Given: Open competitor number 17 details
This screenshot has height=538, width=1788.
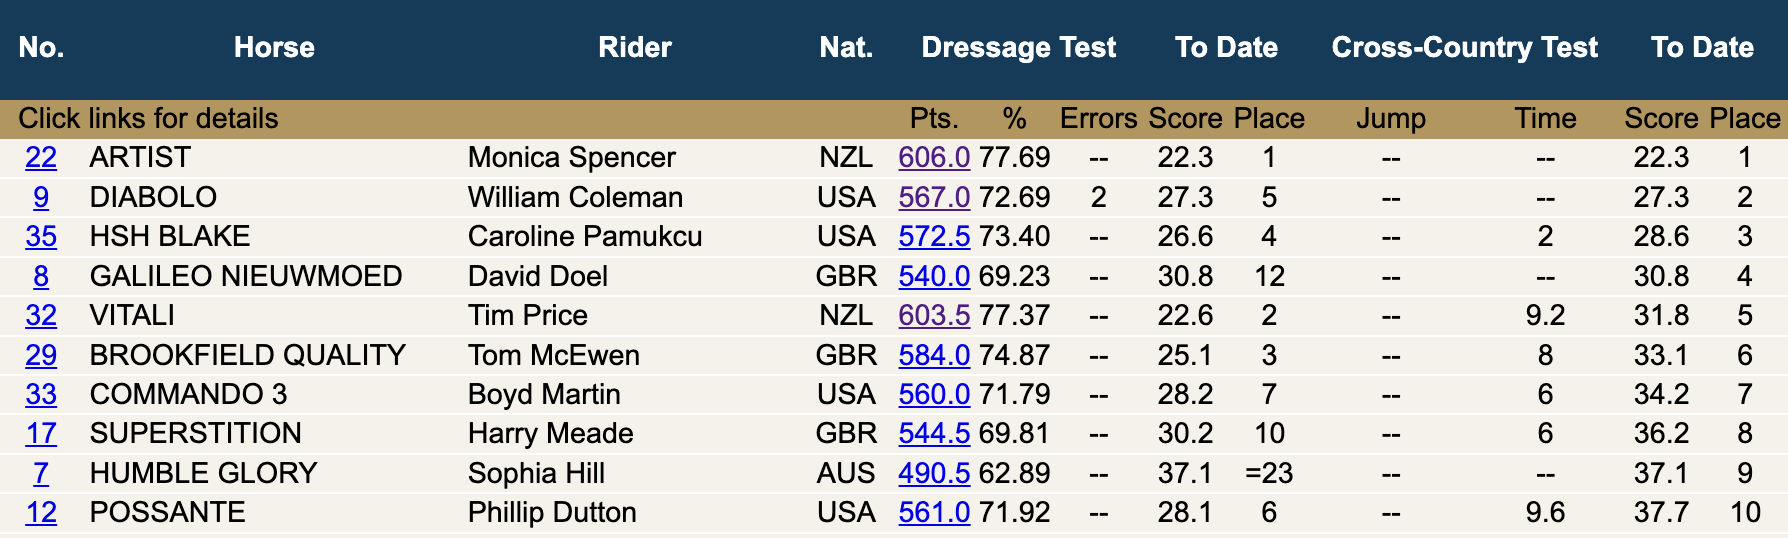Looking at the screenshot, I should point(41,434).
